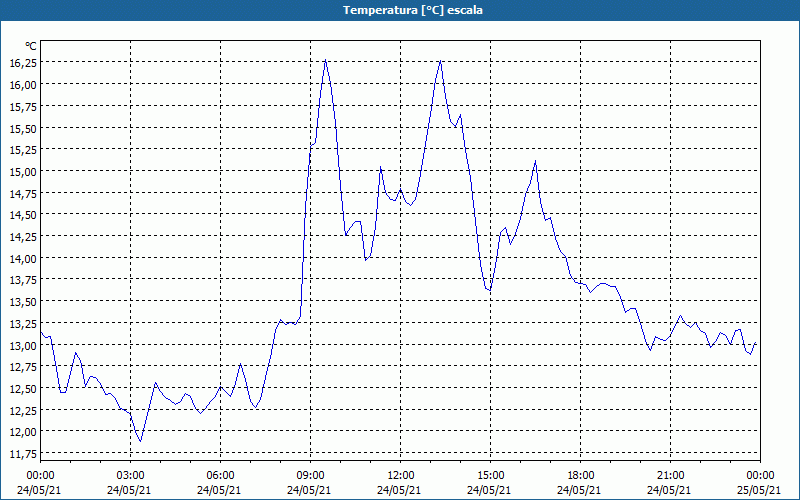Select the 16,25 y-axis label
The height and width of the screenshot is (500, 800).
[23, 63]
